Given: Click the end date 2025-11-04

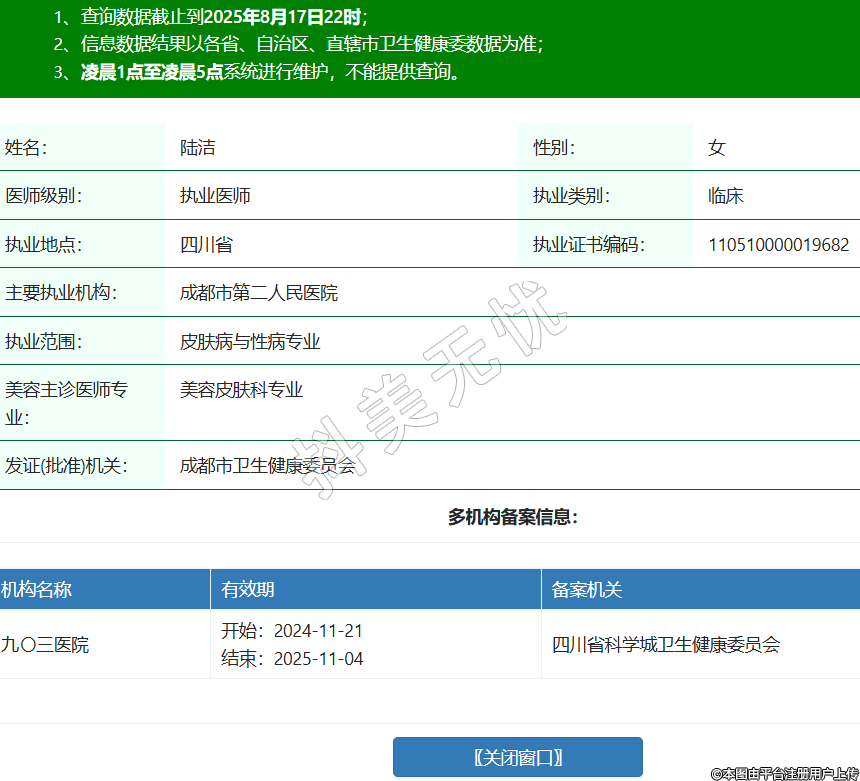Looking at the screenshot, I should pos(318,659).
